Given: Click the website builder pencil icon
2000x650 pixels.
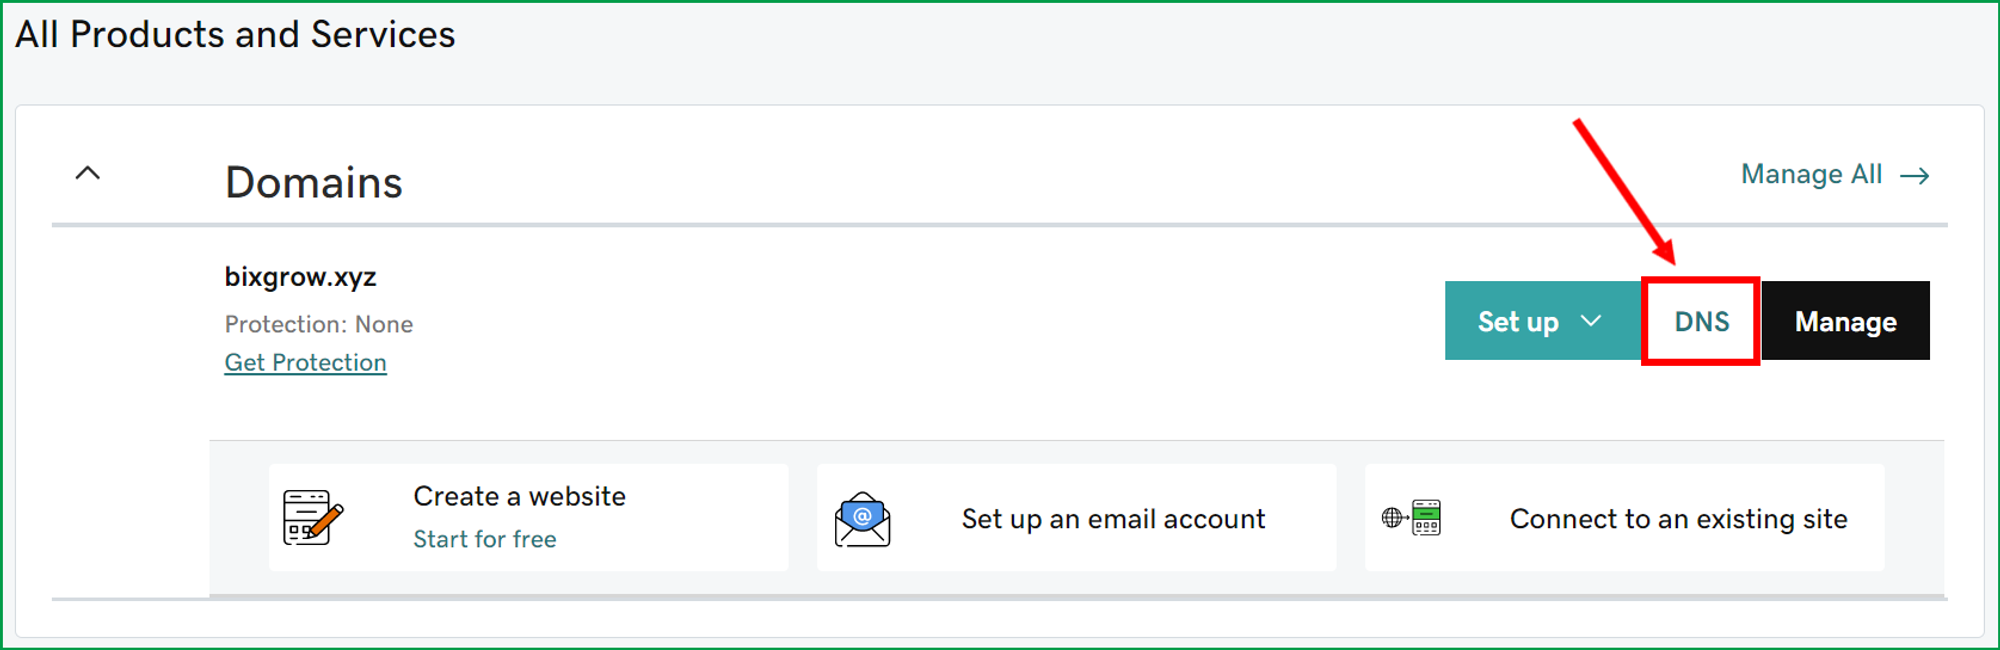Looking at the screenshot, I should coord(312,517).
